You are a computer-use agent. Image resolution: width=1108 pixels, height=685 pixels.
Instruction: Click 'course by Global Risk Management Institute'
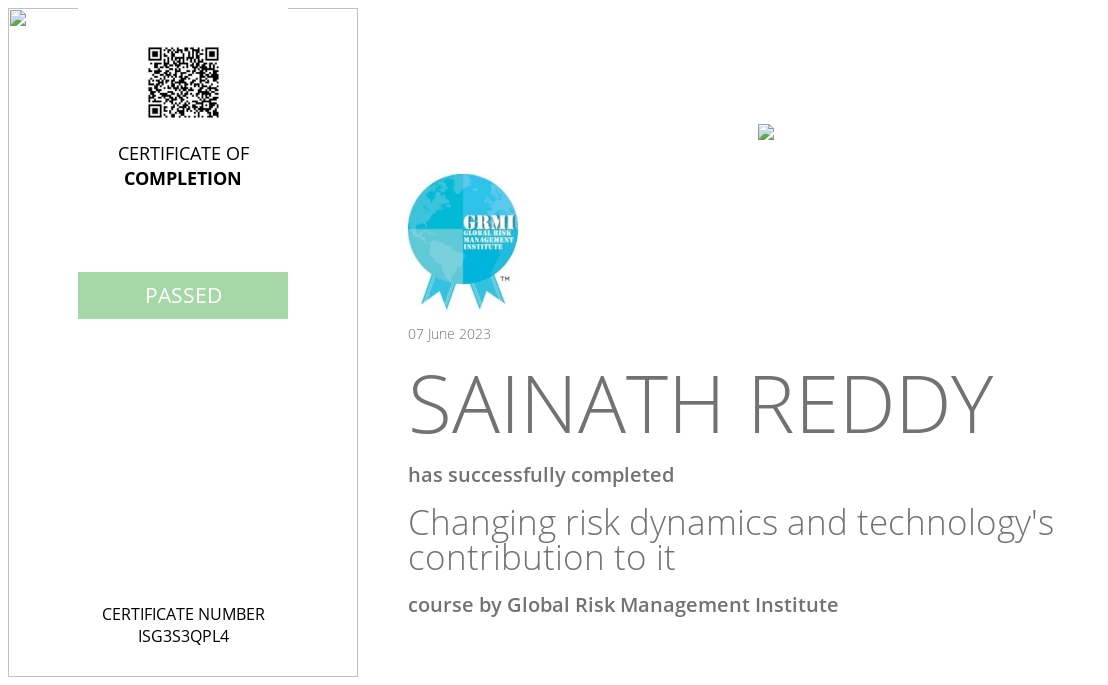(623, 605)
